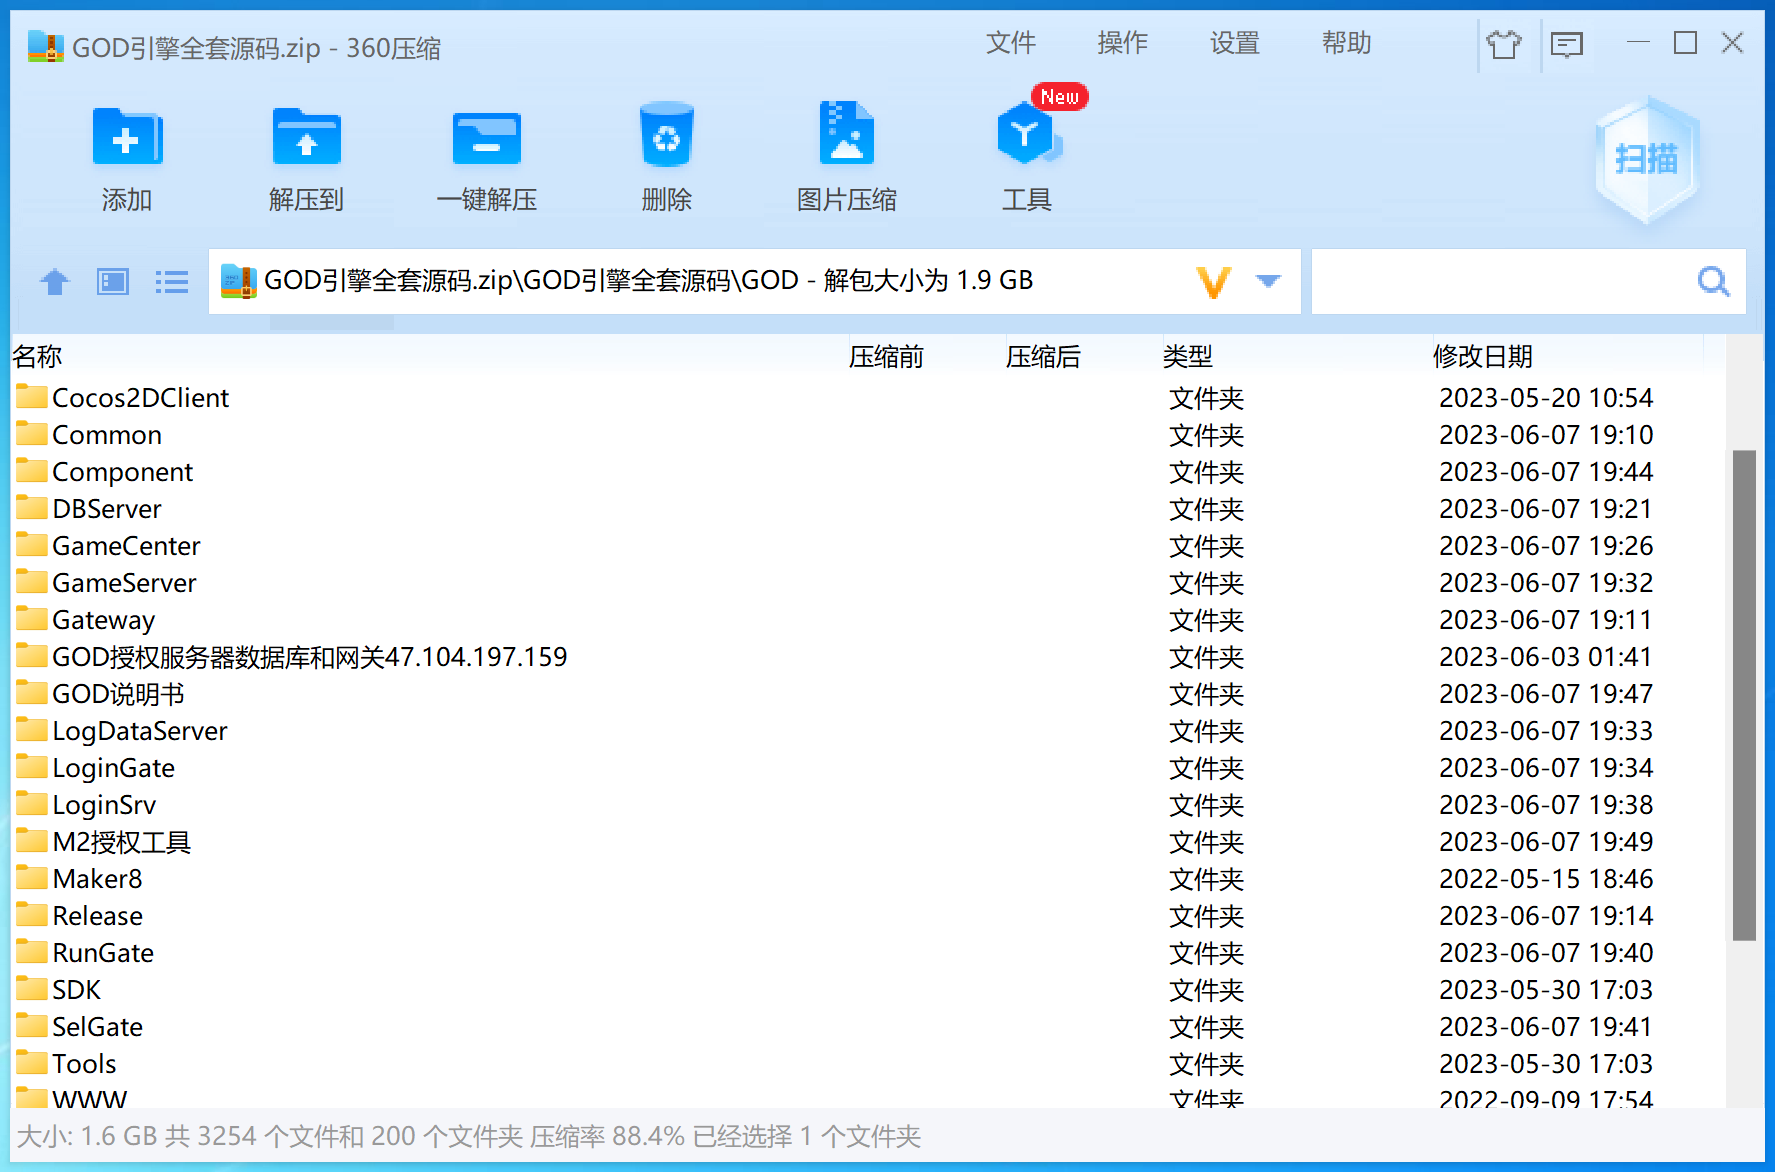Switch to the list view icon
This screenshot has width=1775, height=1172.
[172, 282]
